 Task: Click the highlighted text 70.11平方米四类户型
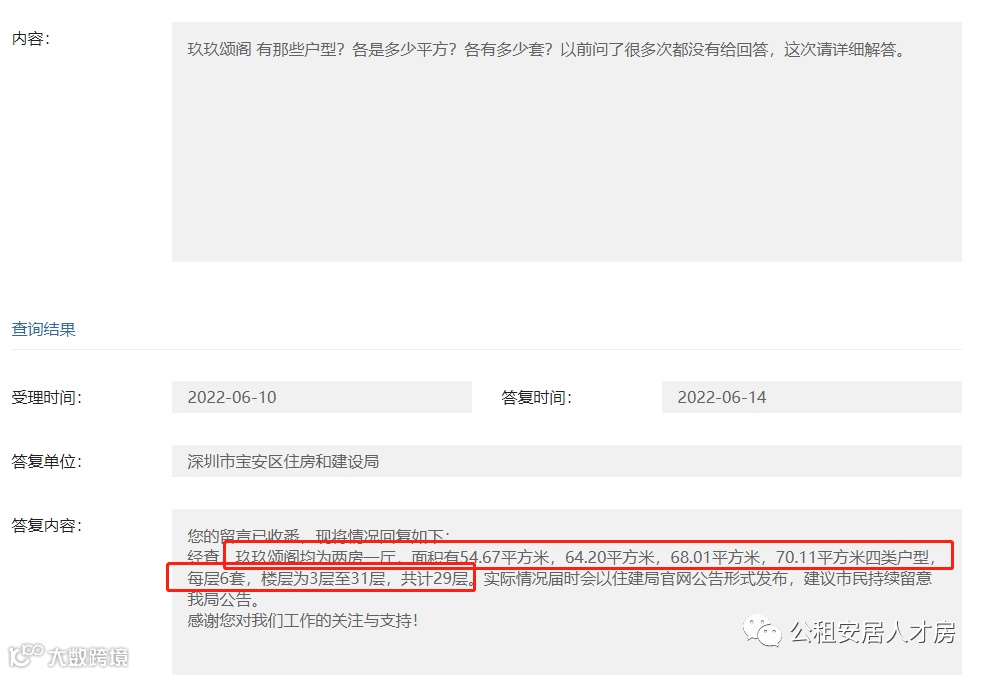click(x=853, y=557)
